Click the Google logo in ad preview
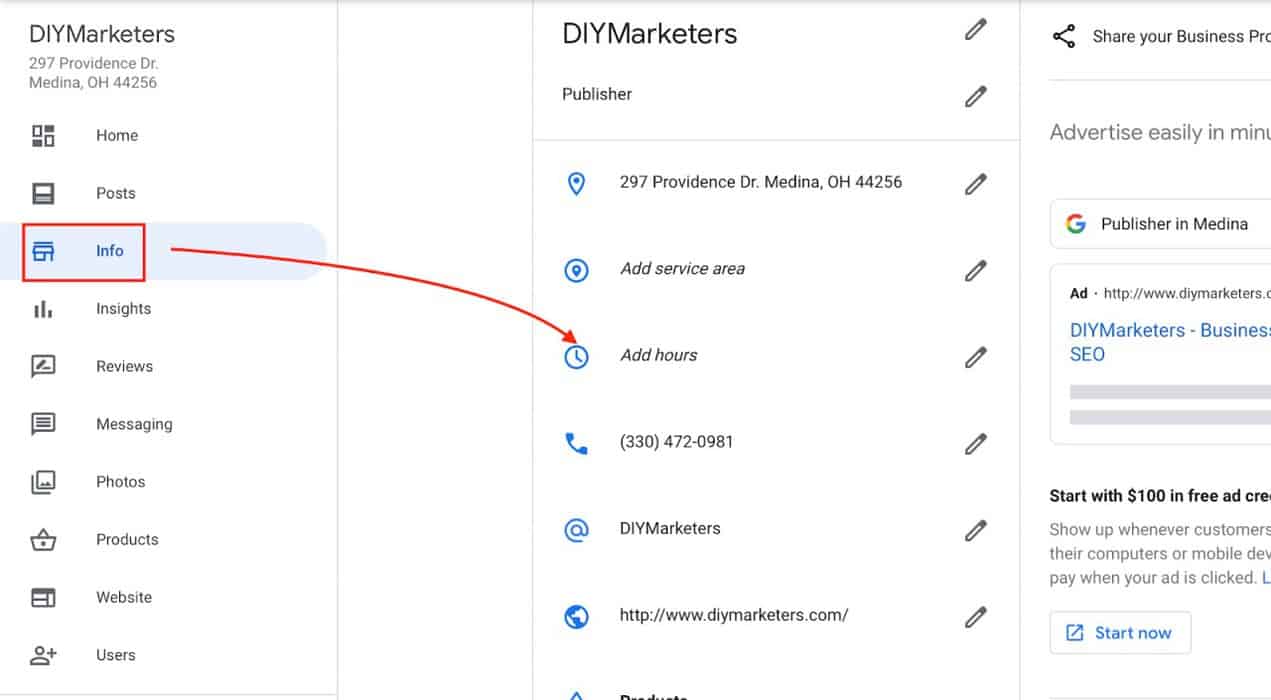 tap(1076, 224)
